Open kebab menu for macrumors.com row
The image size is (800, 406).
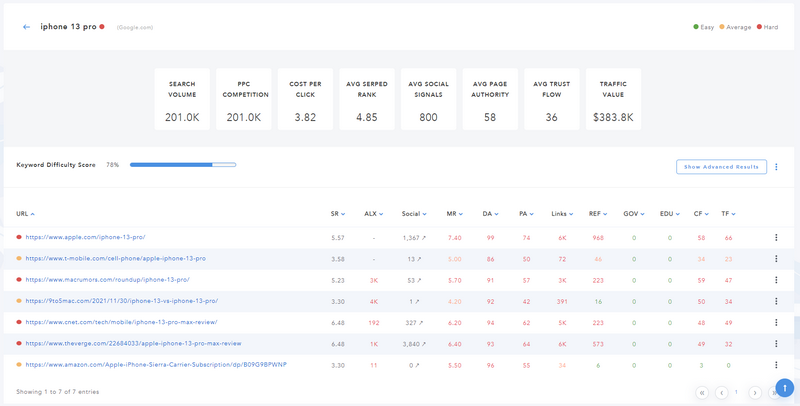pyautogui.click(x=776, y=280)
